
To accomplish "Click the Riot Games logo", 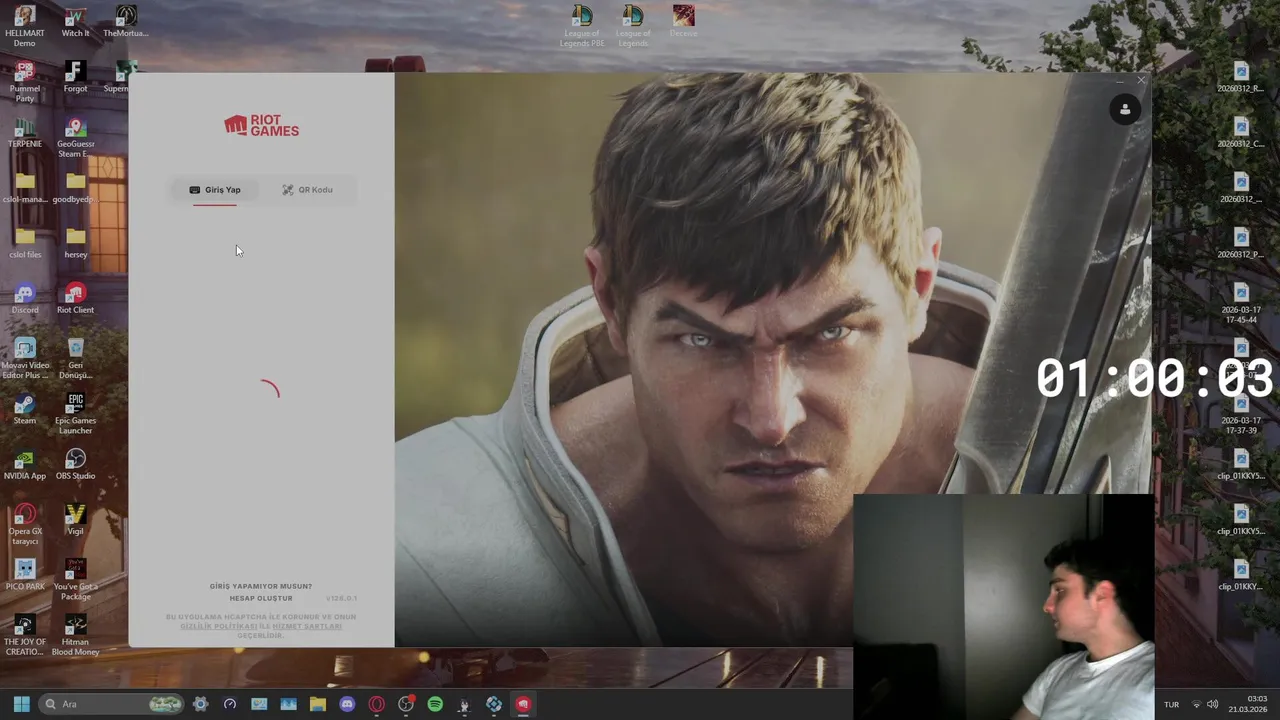I will pos(261,126).
